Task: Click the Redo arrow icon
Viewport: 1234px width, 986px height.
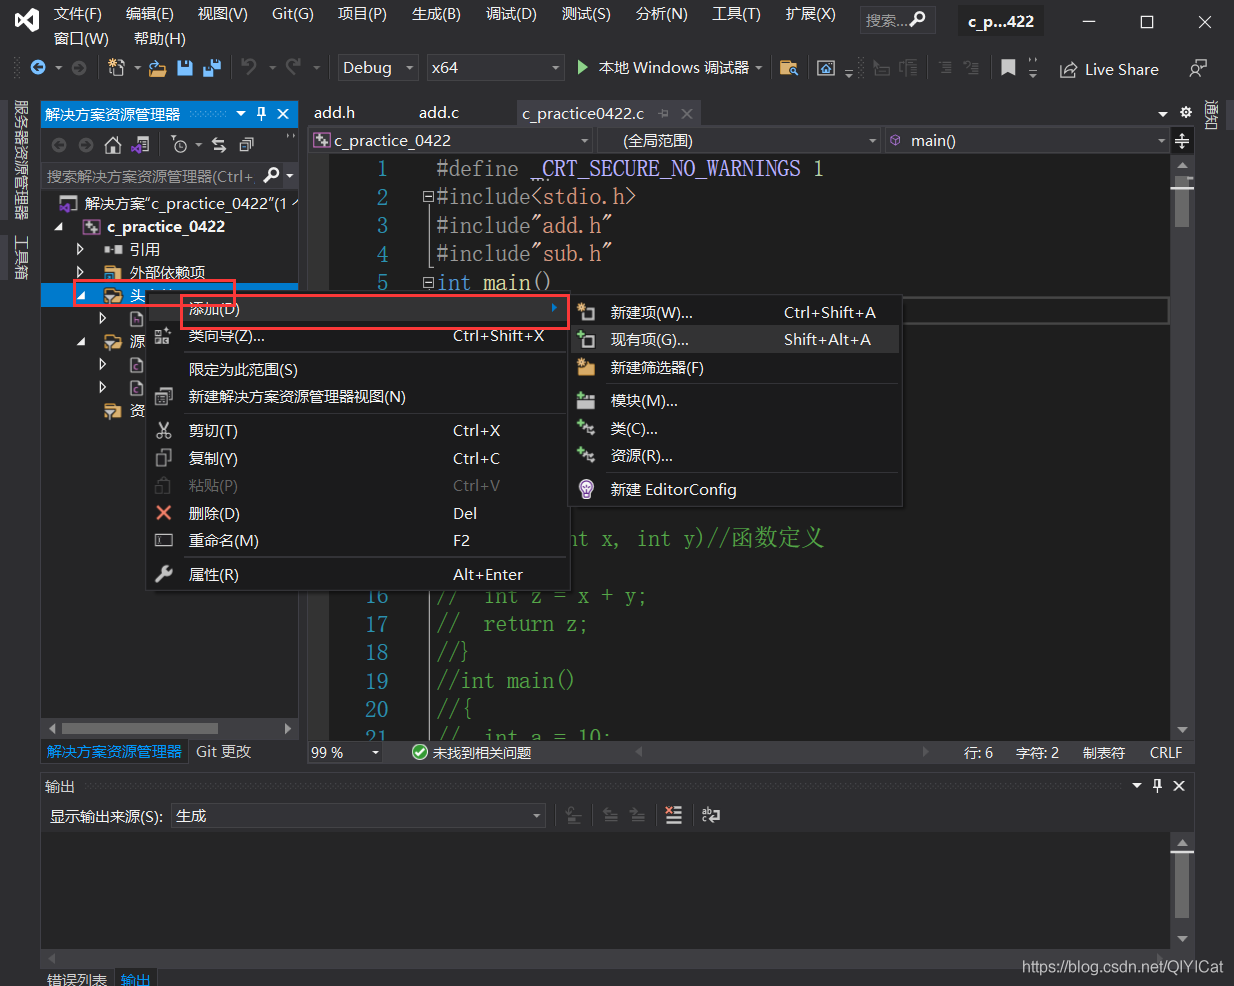Action: pyautogui.click(x=293, y=67)
